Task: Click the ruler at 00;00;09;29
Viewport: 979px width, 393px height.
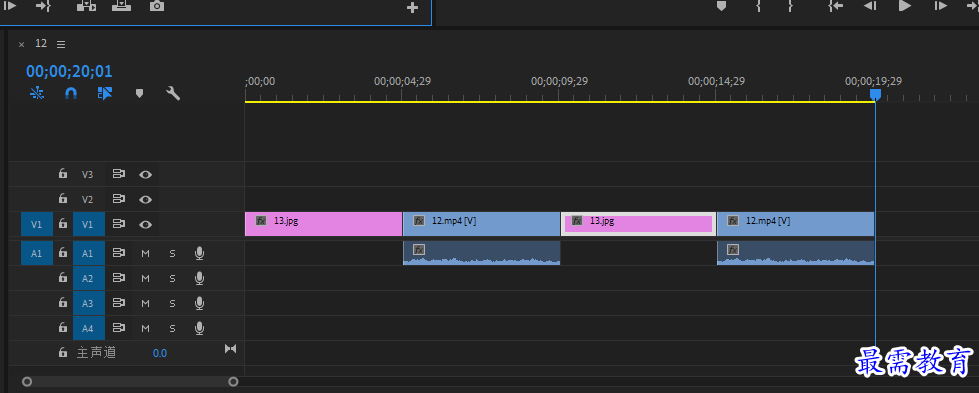Action: pos(559,81)
